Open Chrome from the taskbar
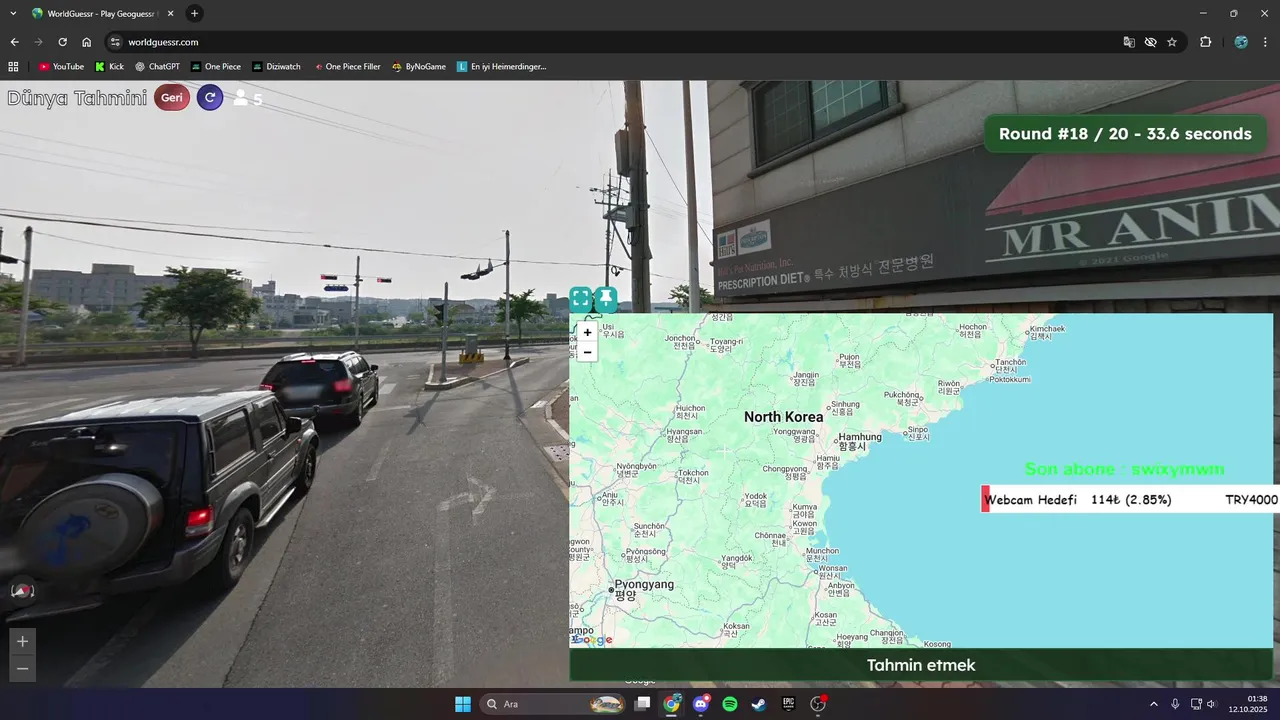1280x720 pixels. (x=672, y=704)
